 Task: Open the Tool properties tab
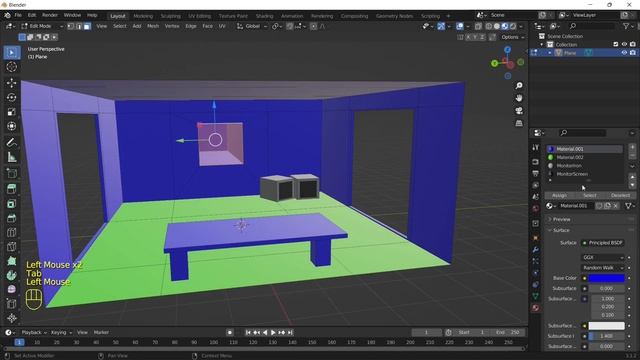click(536, 147)
